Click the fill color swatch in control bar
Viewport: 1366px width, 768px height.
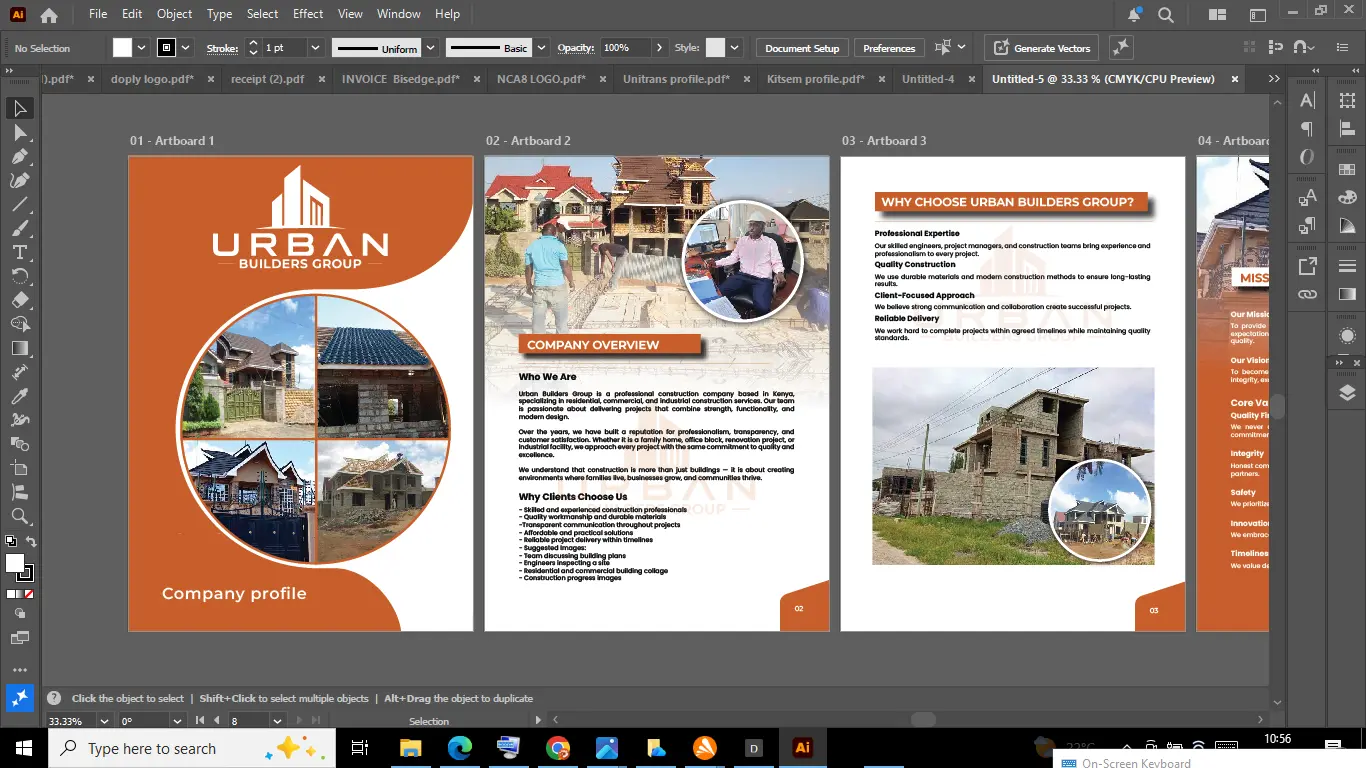pyautogui.click(x=122, y=48)
